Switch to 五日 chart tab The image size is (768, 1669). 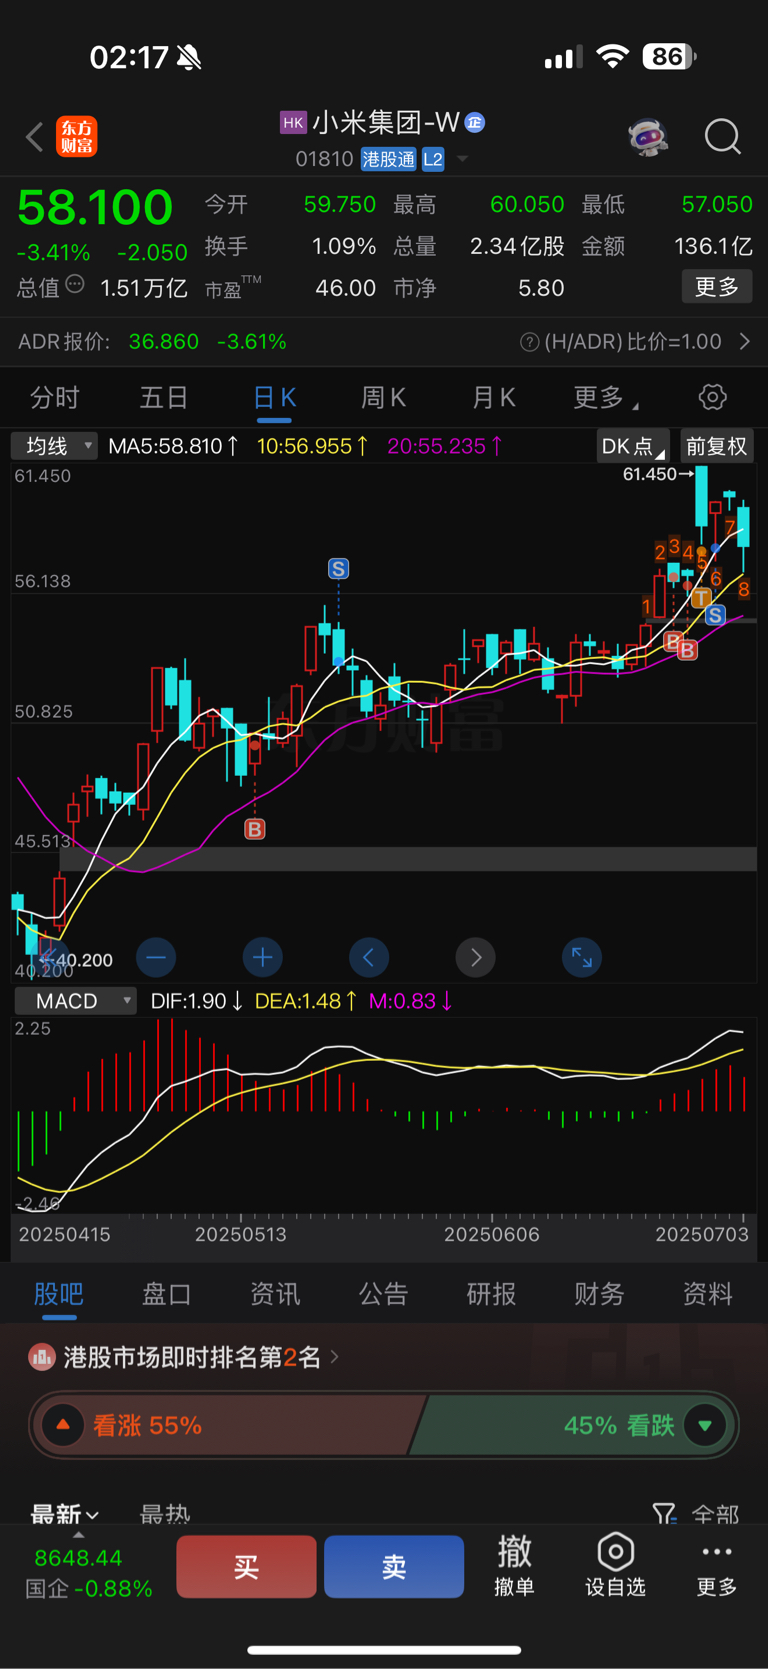[x=164, y=398]
